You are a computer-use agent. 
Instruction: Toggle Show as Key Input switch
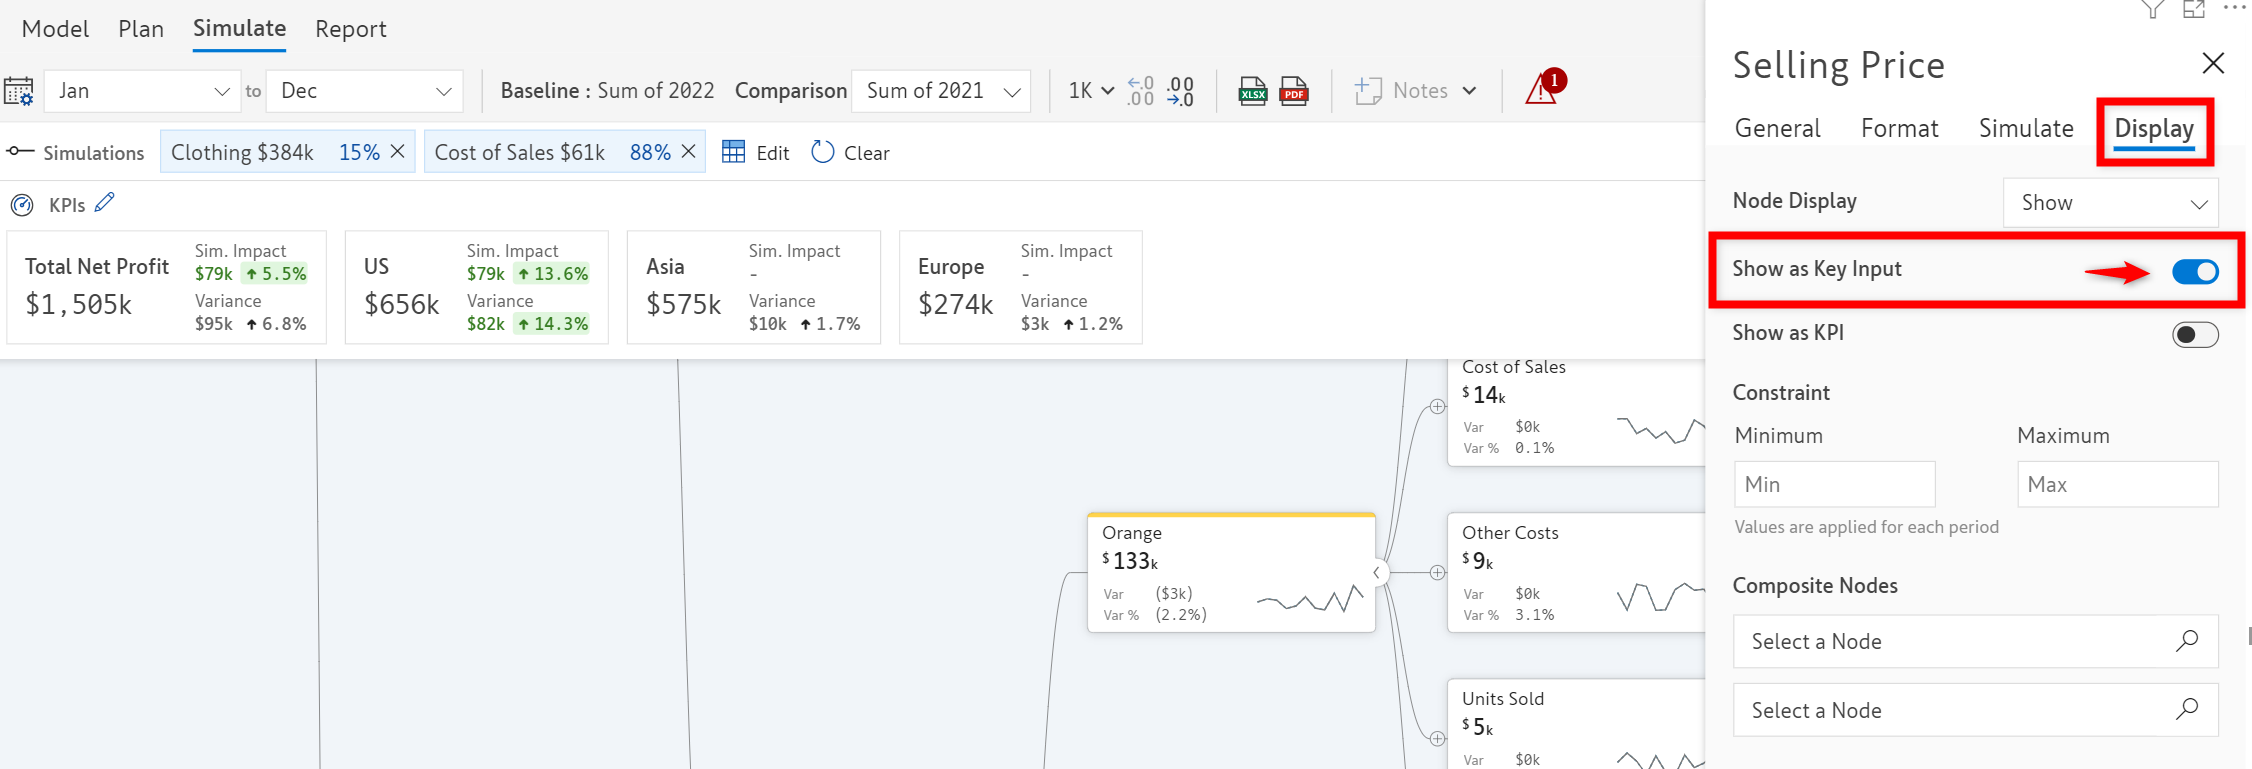point(2195,271)
